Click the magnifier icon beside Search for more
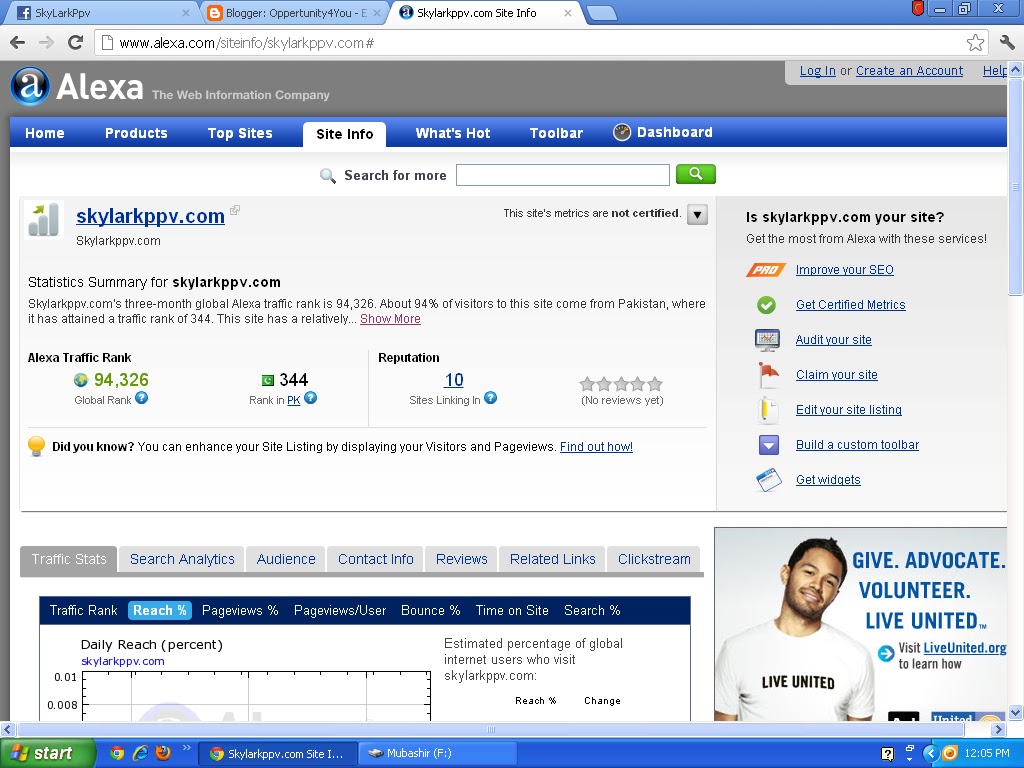 coord(328,175)
